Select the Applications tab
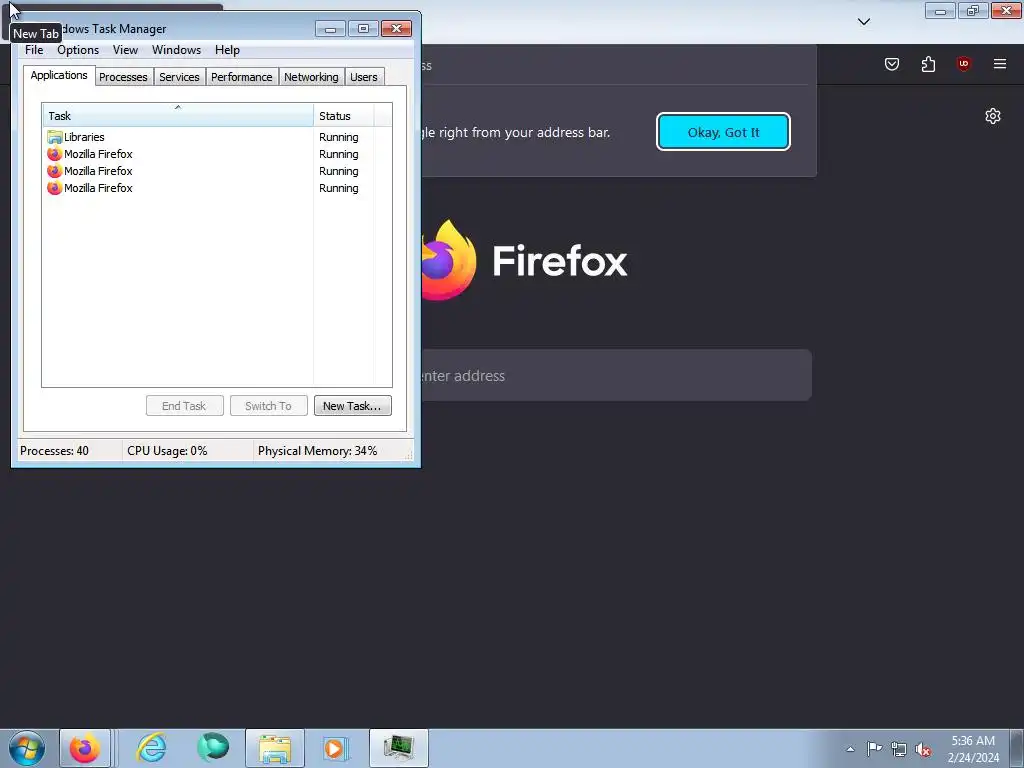This screenshot has width=1024, height=768. (x=59, y=75)
